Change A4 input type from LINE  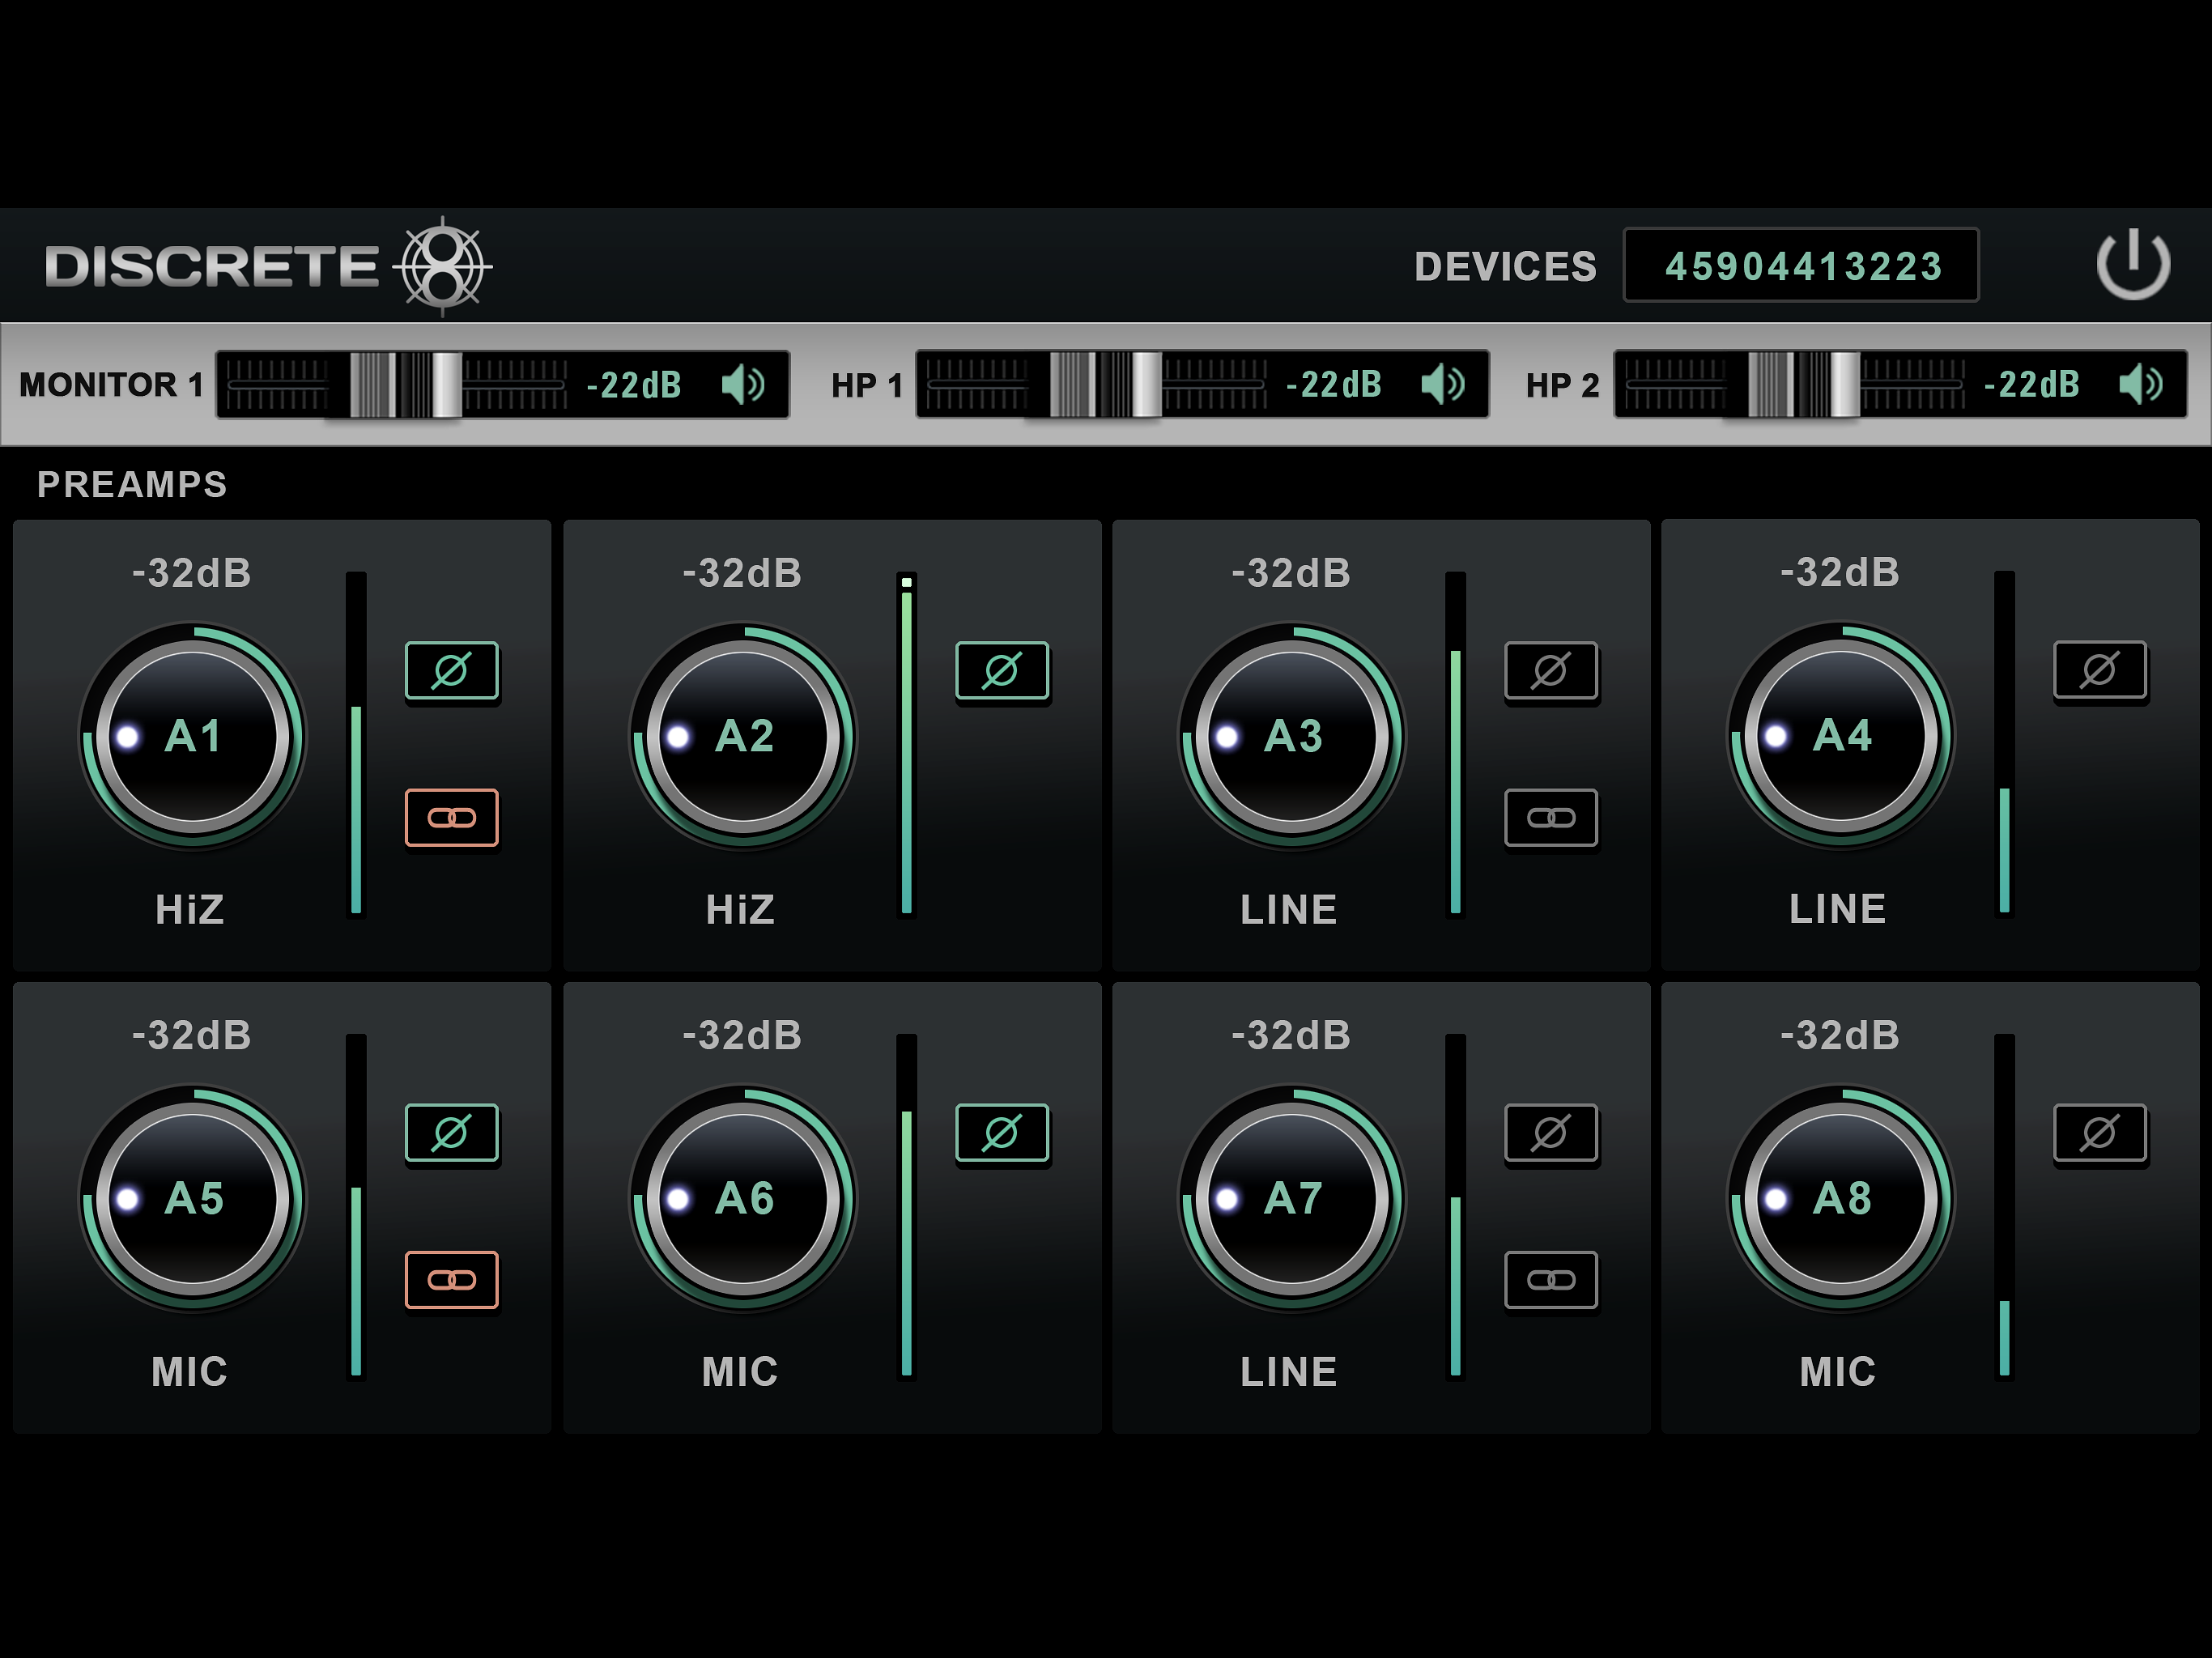(1837, 910)
